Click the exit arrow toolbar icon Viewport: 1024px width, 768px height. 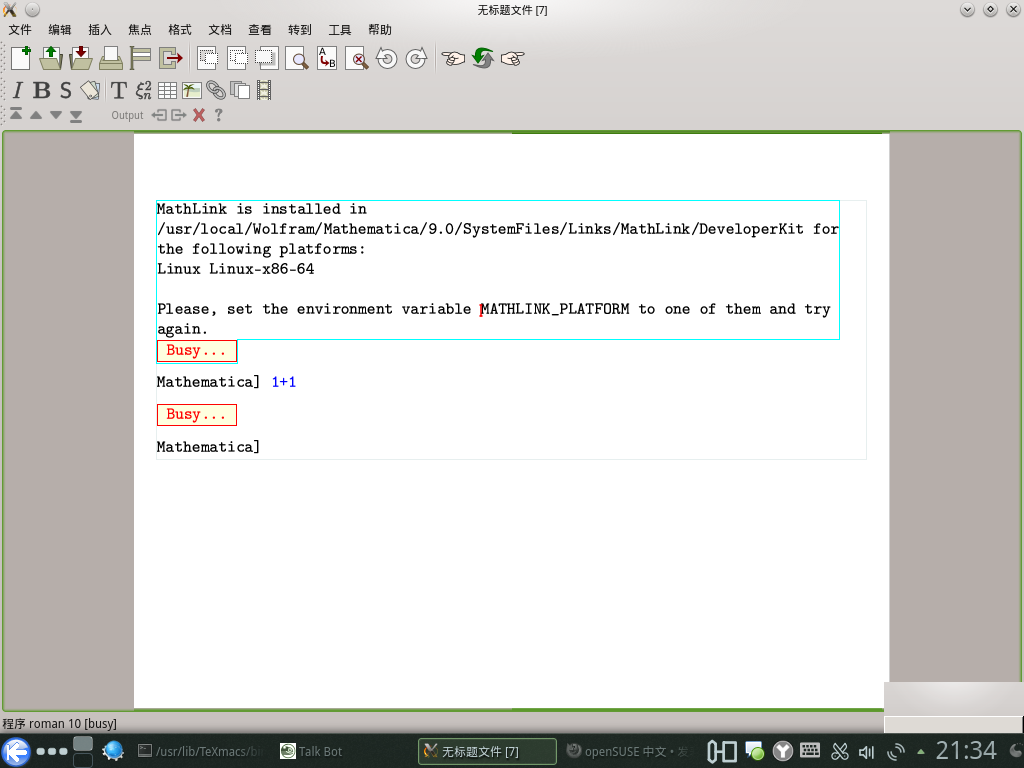pos(171,58)
